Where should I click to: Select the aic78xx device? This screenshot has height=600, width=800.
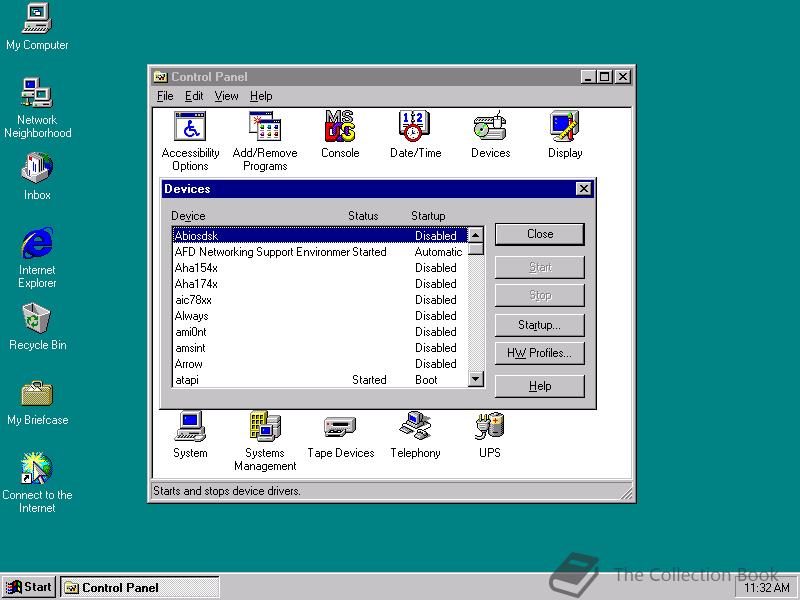click(x=320, y=300)
